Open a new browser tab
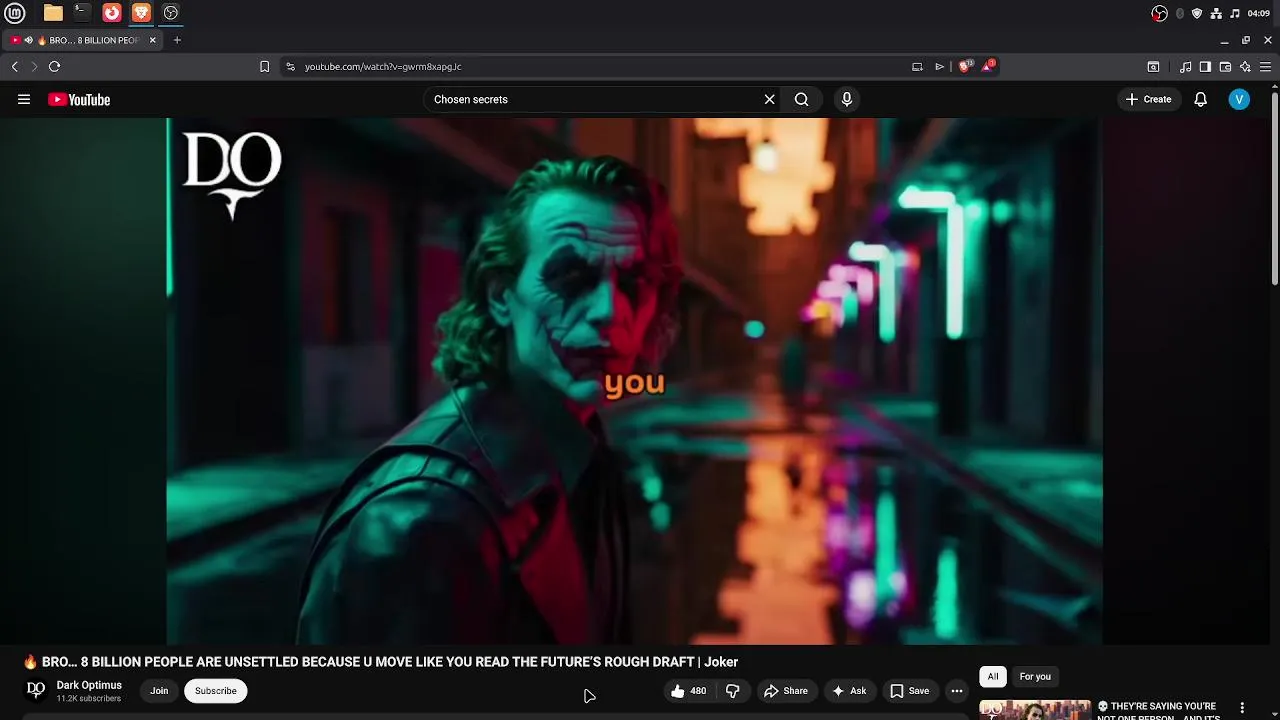 (177, 40)
